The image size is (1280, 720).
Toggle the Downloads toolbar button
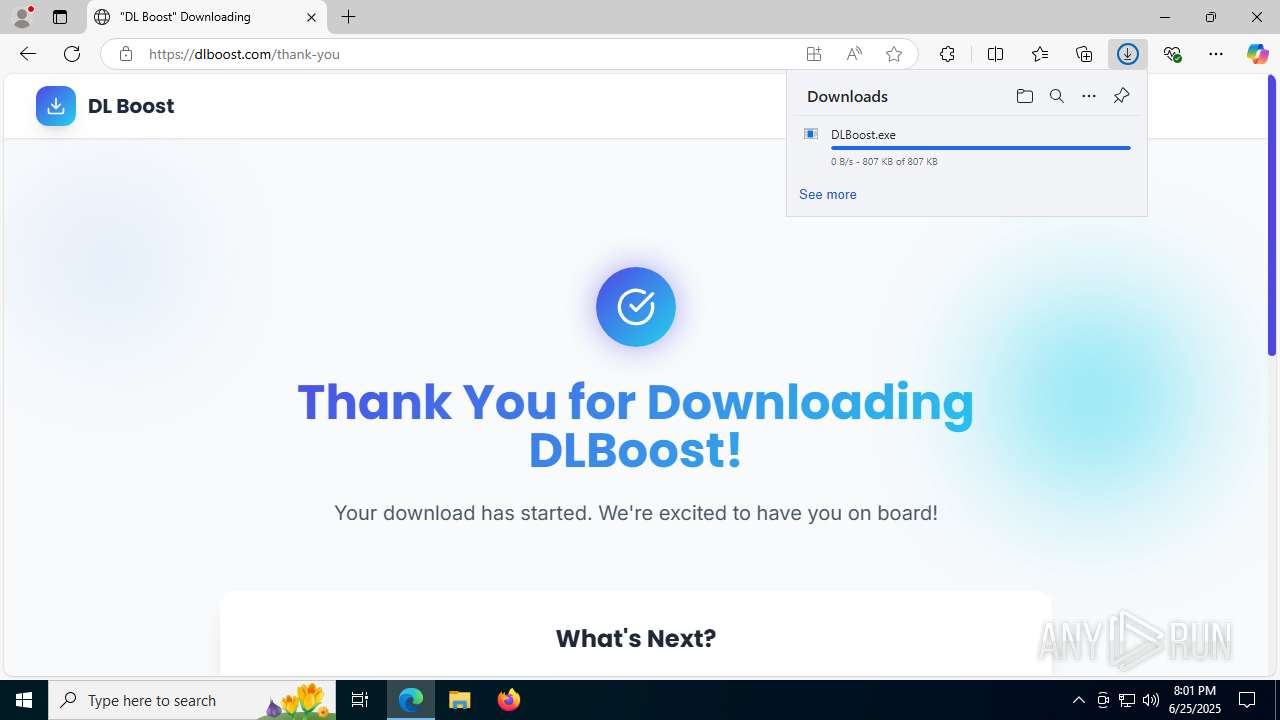[x=1128, y=54]
